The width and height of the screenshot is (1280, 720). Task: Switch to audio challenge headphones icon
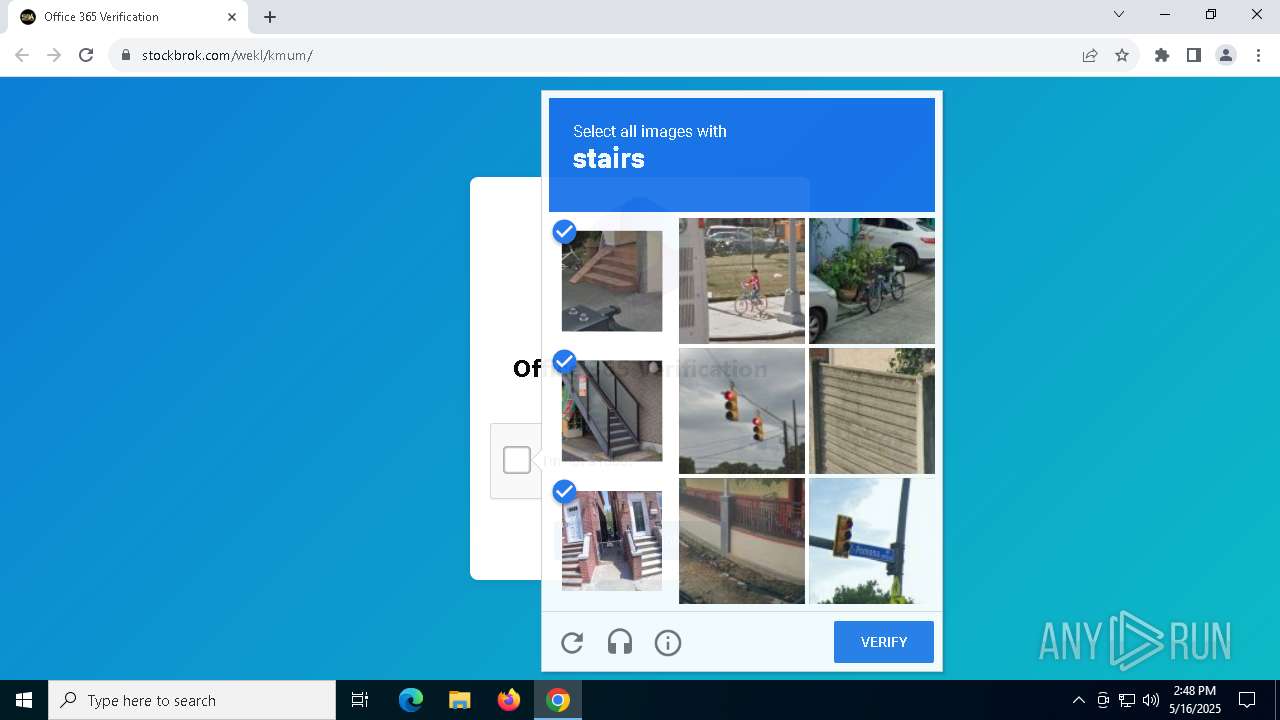point(620,643)
